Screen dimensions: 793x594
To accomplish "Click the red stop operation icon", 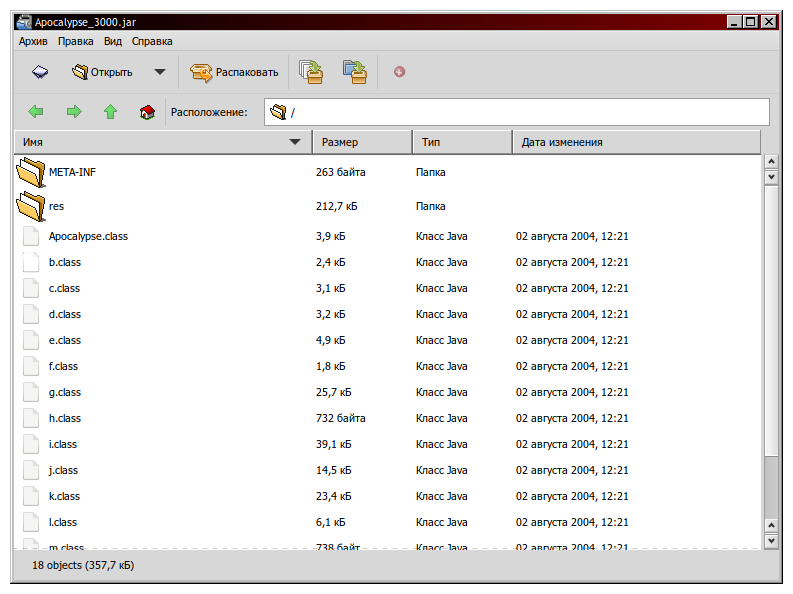I will pos(399,72).
